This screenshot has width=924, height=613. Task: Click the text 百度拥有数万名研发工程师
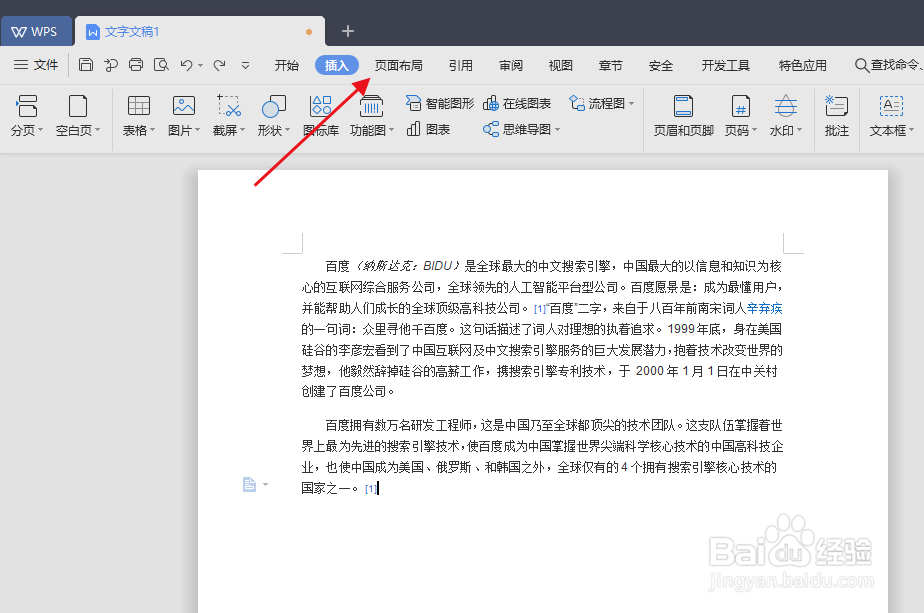coord(398,425)
